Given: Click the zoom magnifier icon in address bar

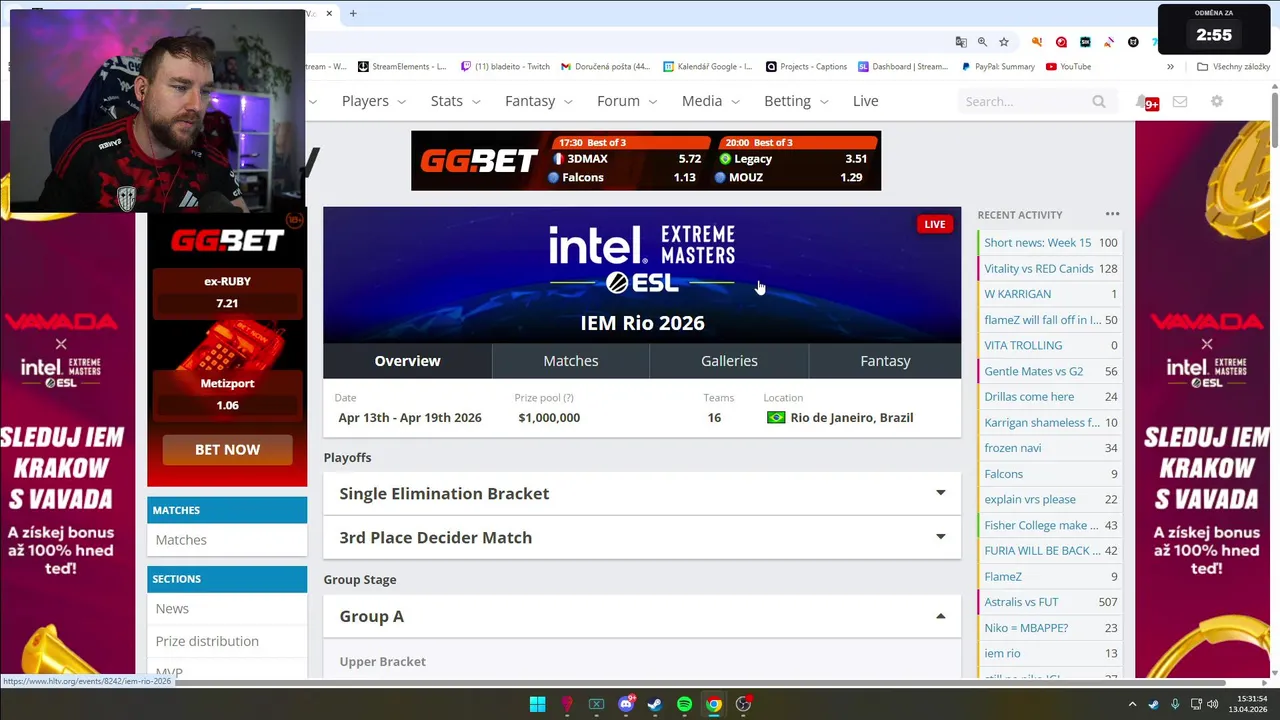Looking at the screenshot, I should 982,42.
